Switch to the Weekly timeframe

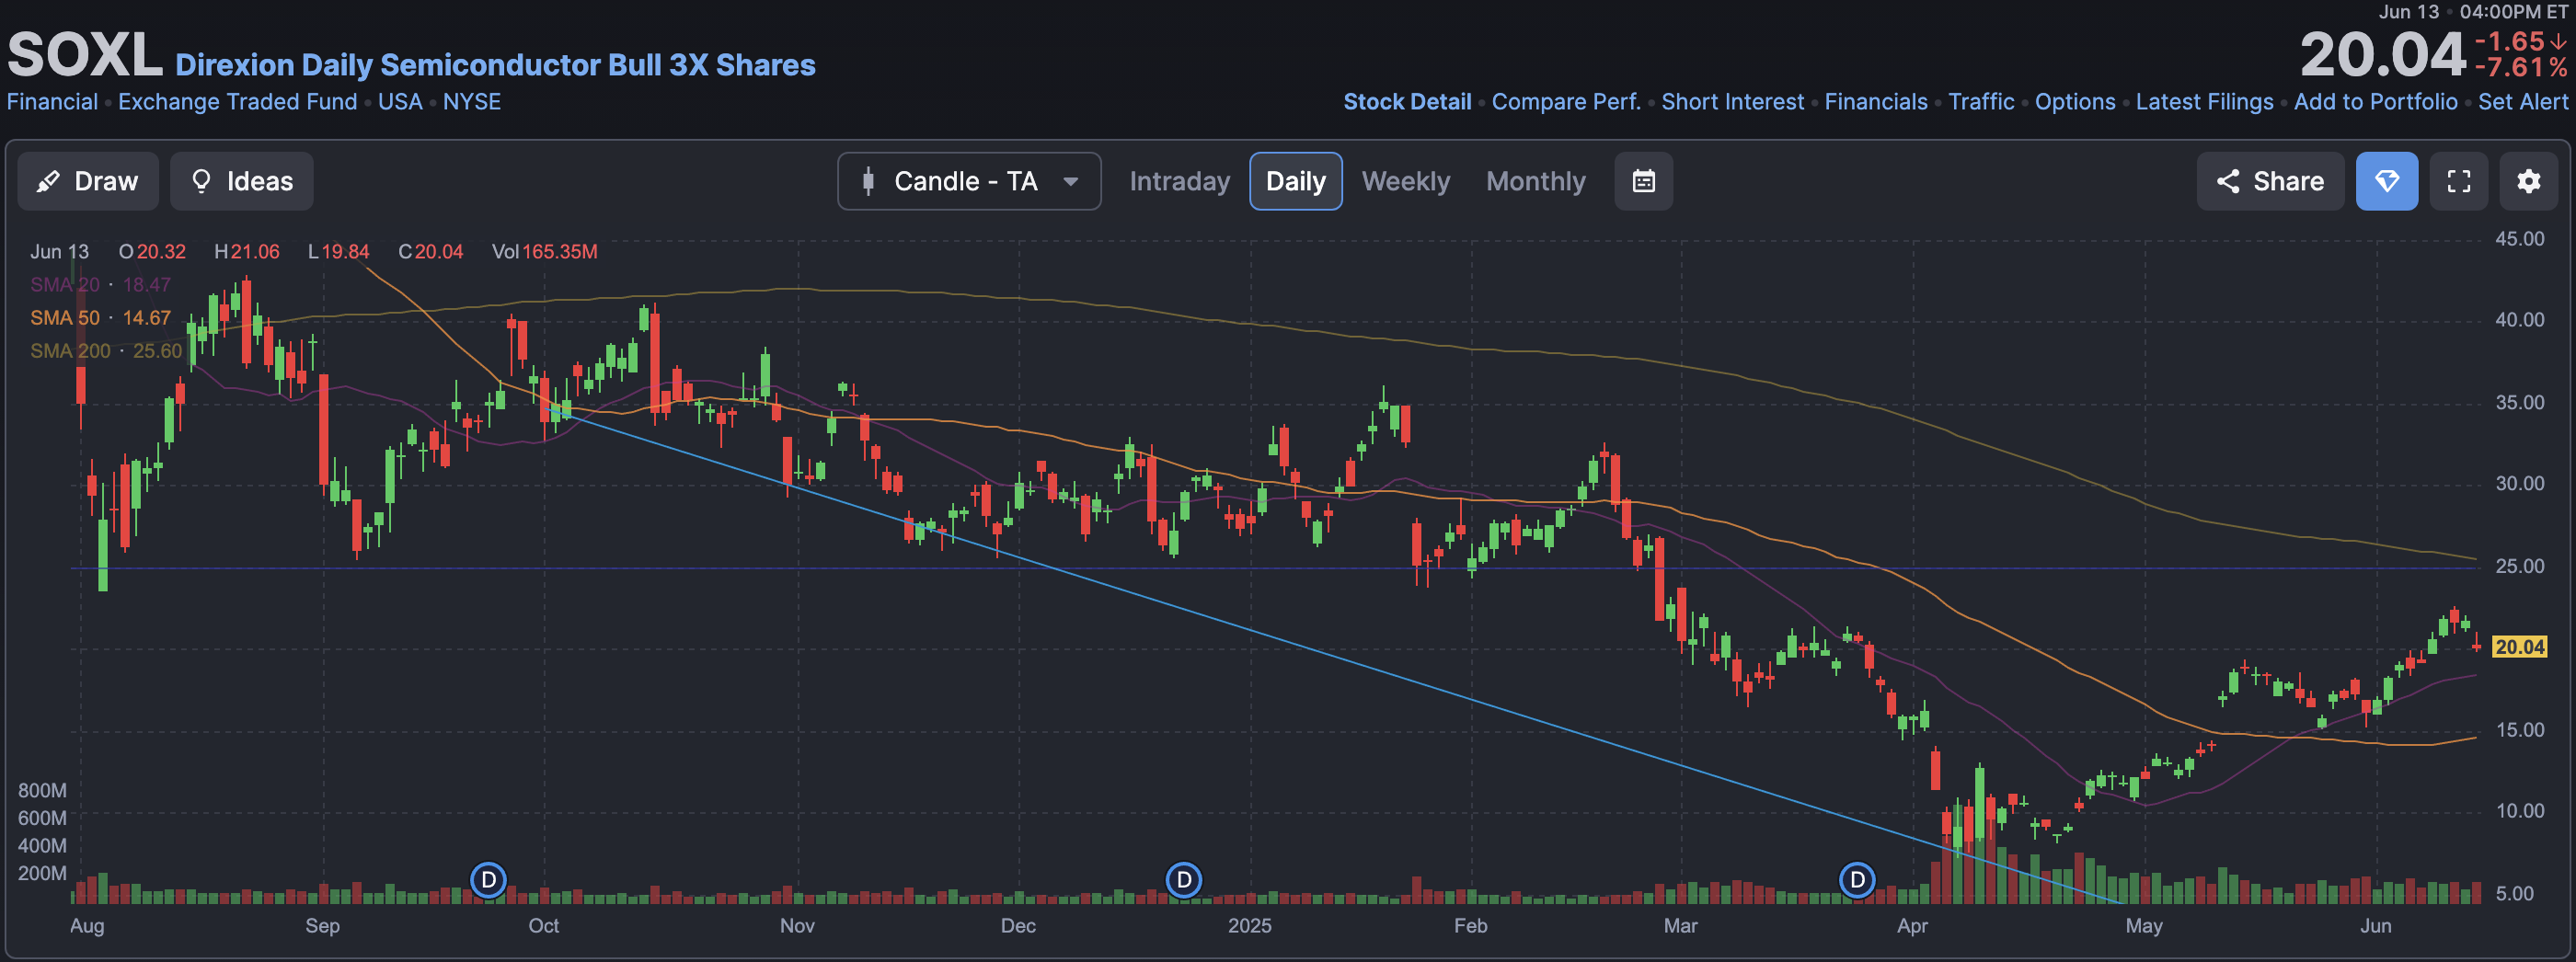tap(1405, 181)
